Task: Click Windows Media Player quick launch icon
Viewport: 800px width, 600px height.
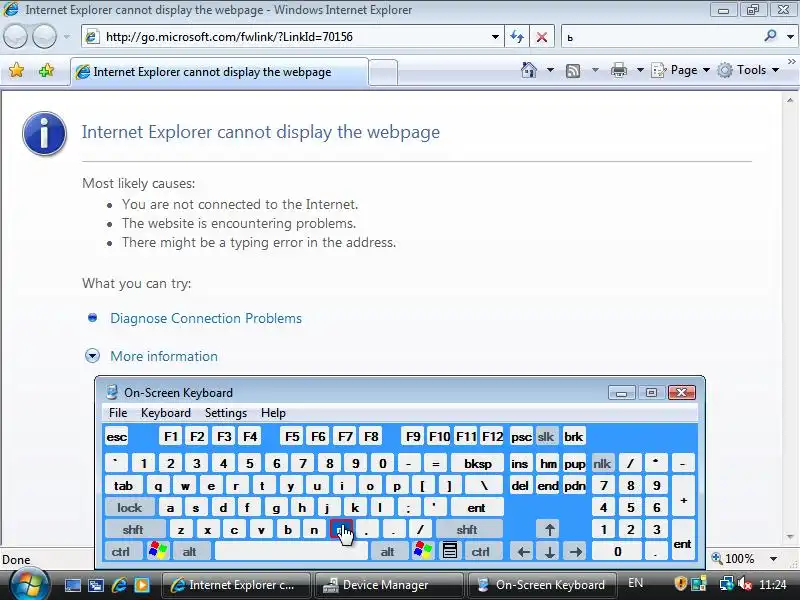Action: coord(142,585)
